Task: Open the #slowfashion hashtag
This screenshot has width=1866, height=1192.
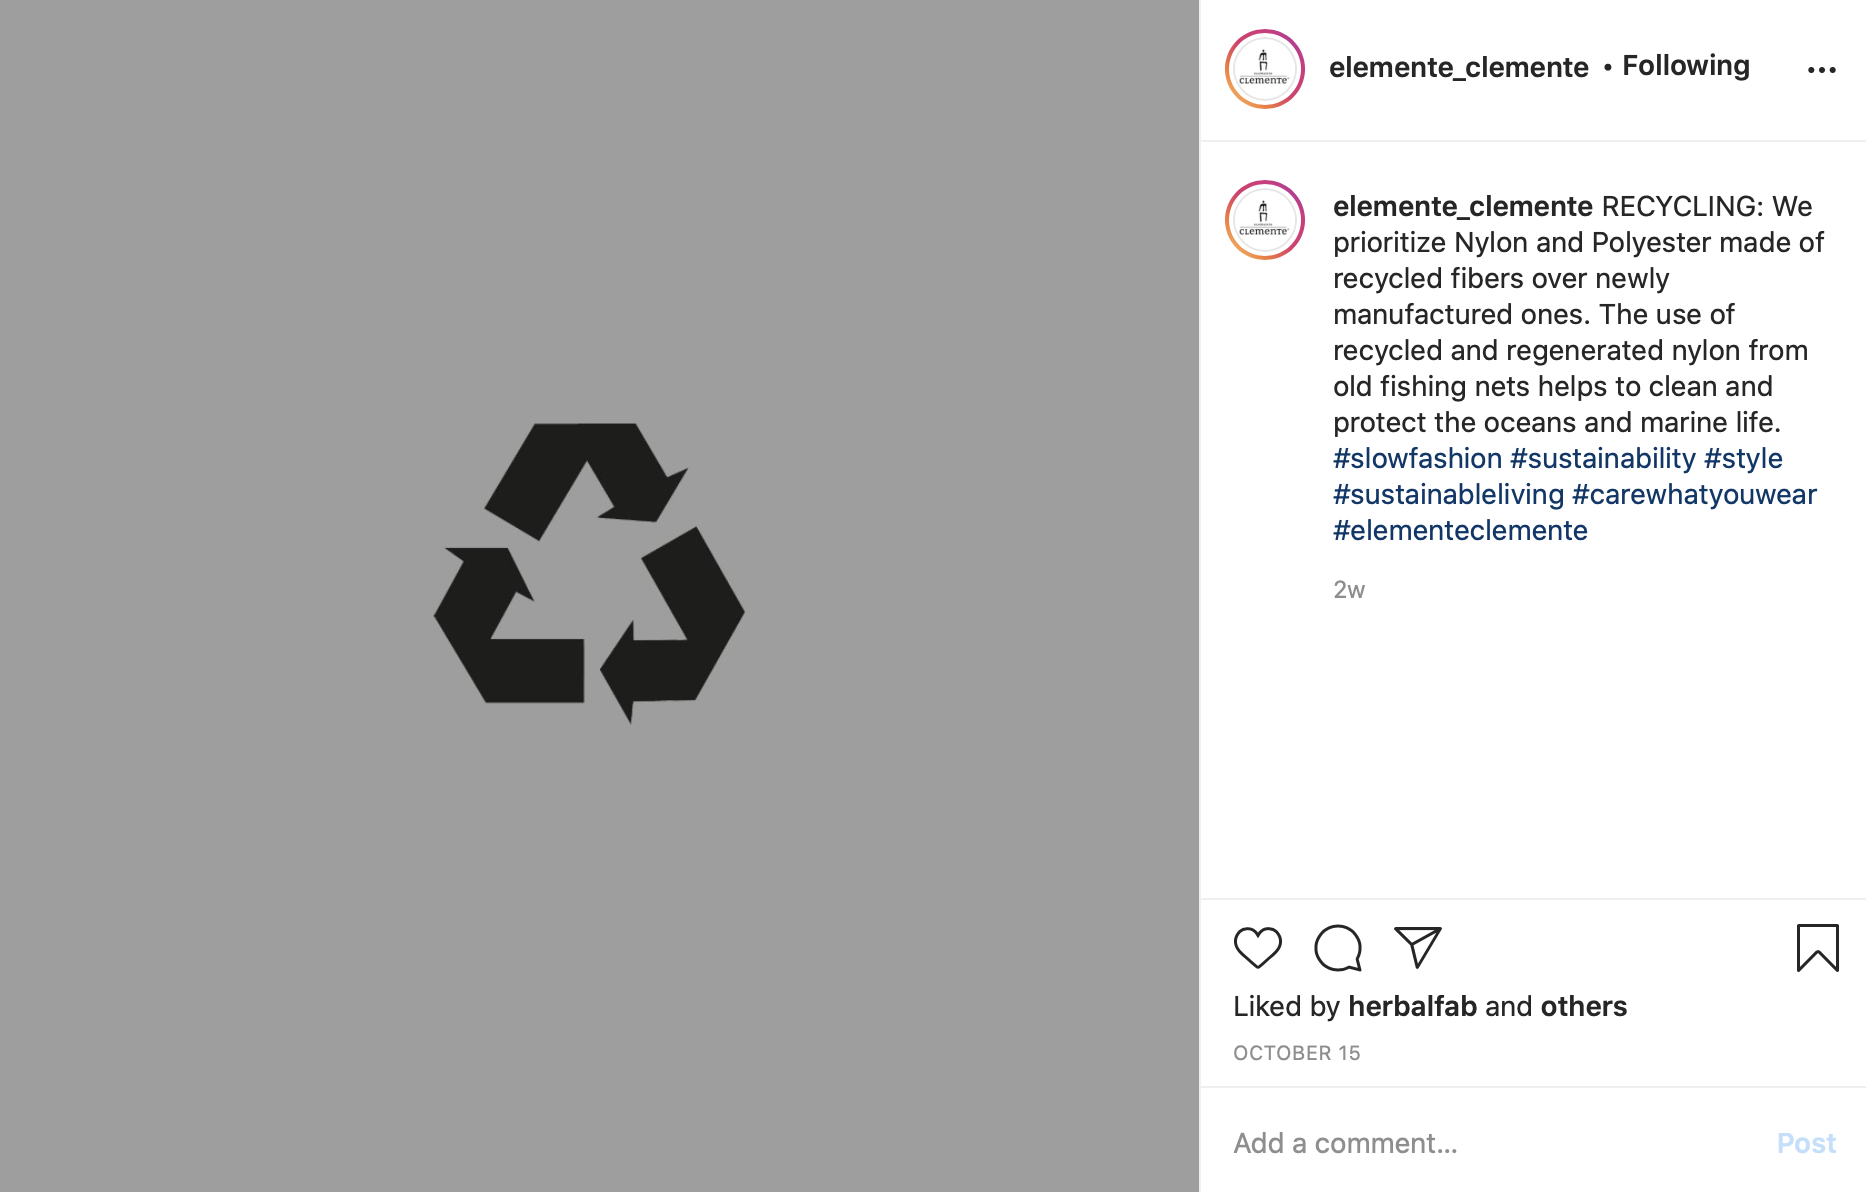Action: click(1417, 458)
